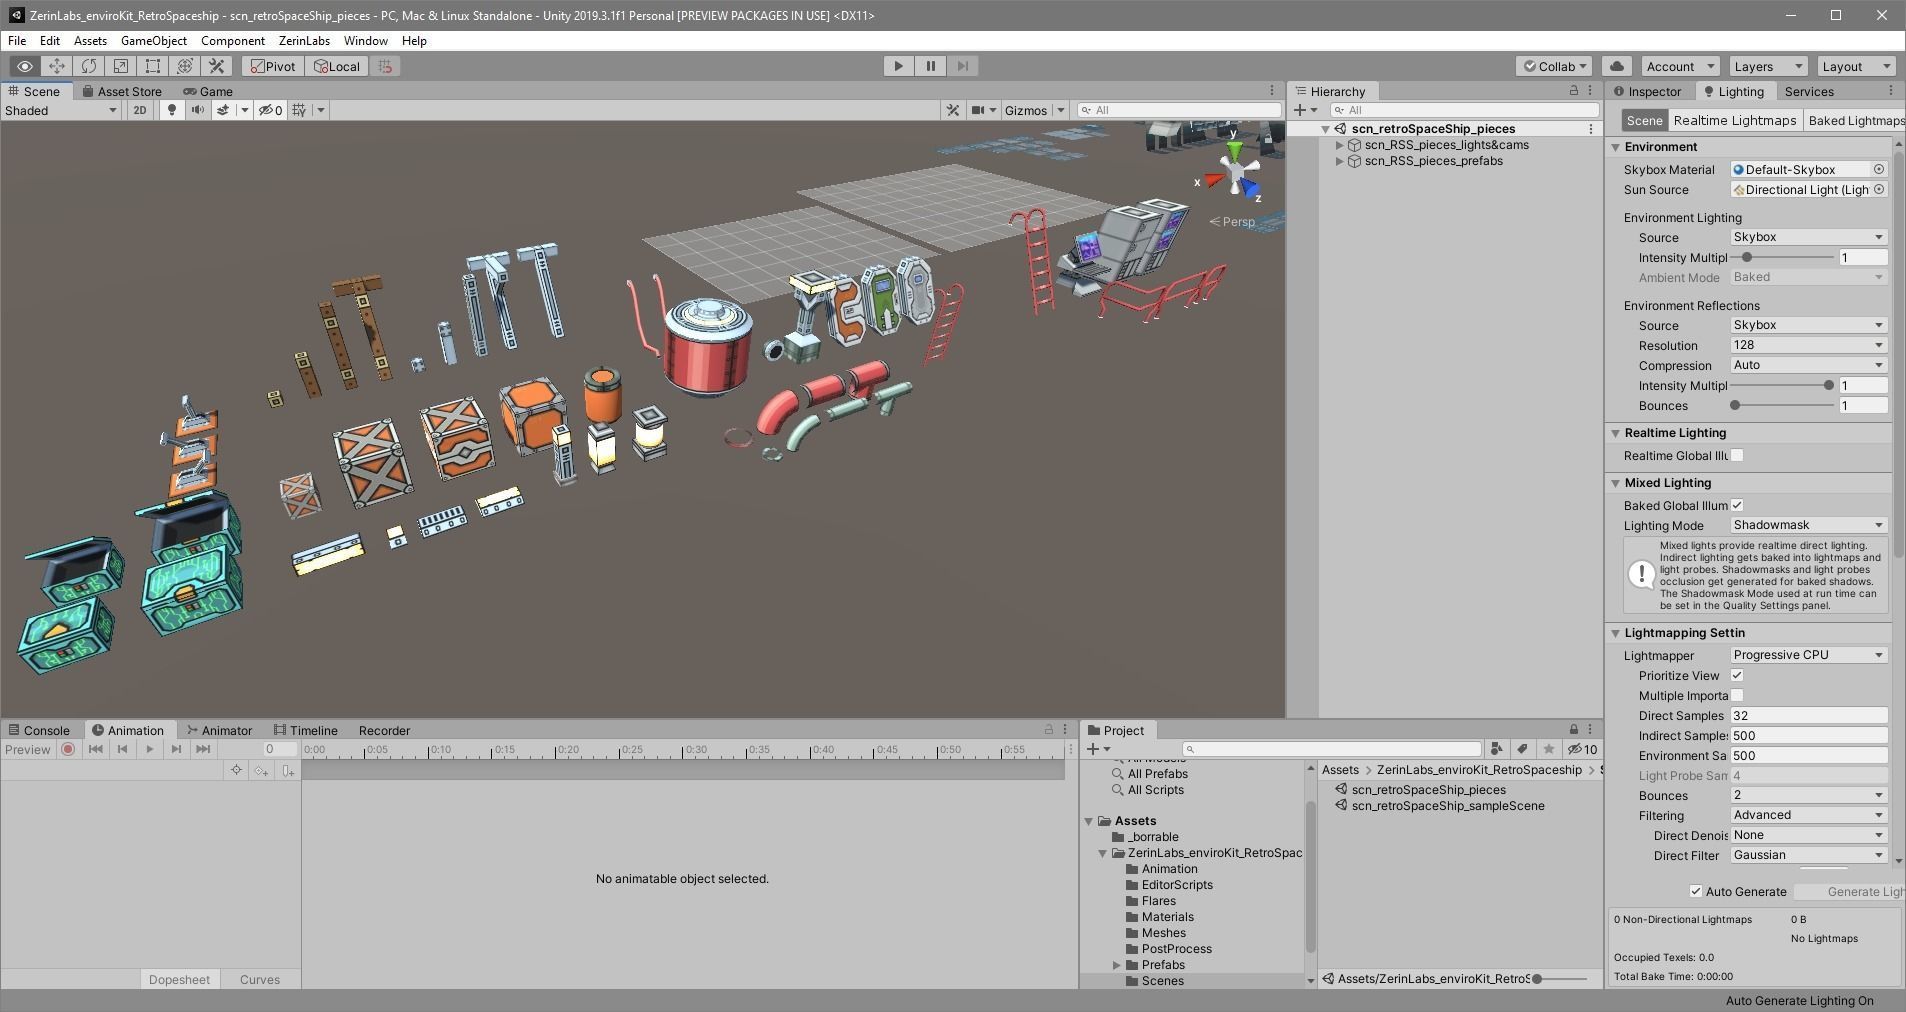The width and height of the screenshot is (1906, 1012).
Task: Open the Account dropdown
Action: pyautogui.click(x=1680, y=66)
